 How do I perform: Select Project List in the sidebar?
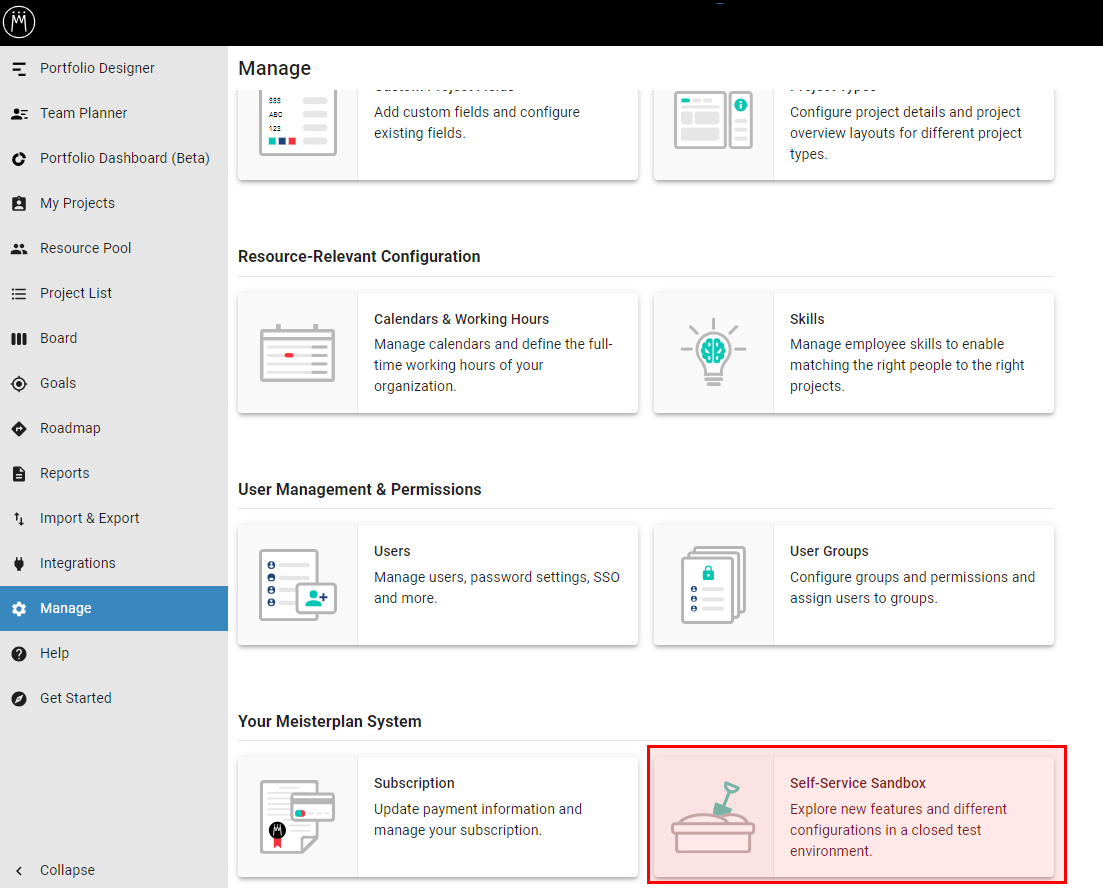pos(114,293)
